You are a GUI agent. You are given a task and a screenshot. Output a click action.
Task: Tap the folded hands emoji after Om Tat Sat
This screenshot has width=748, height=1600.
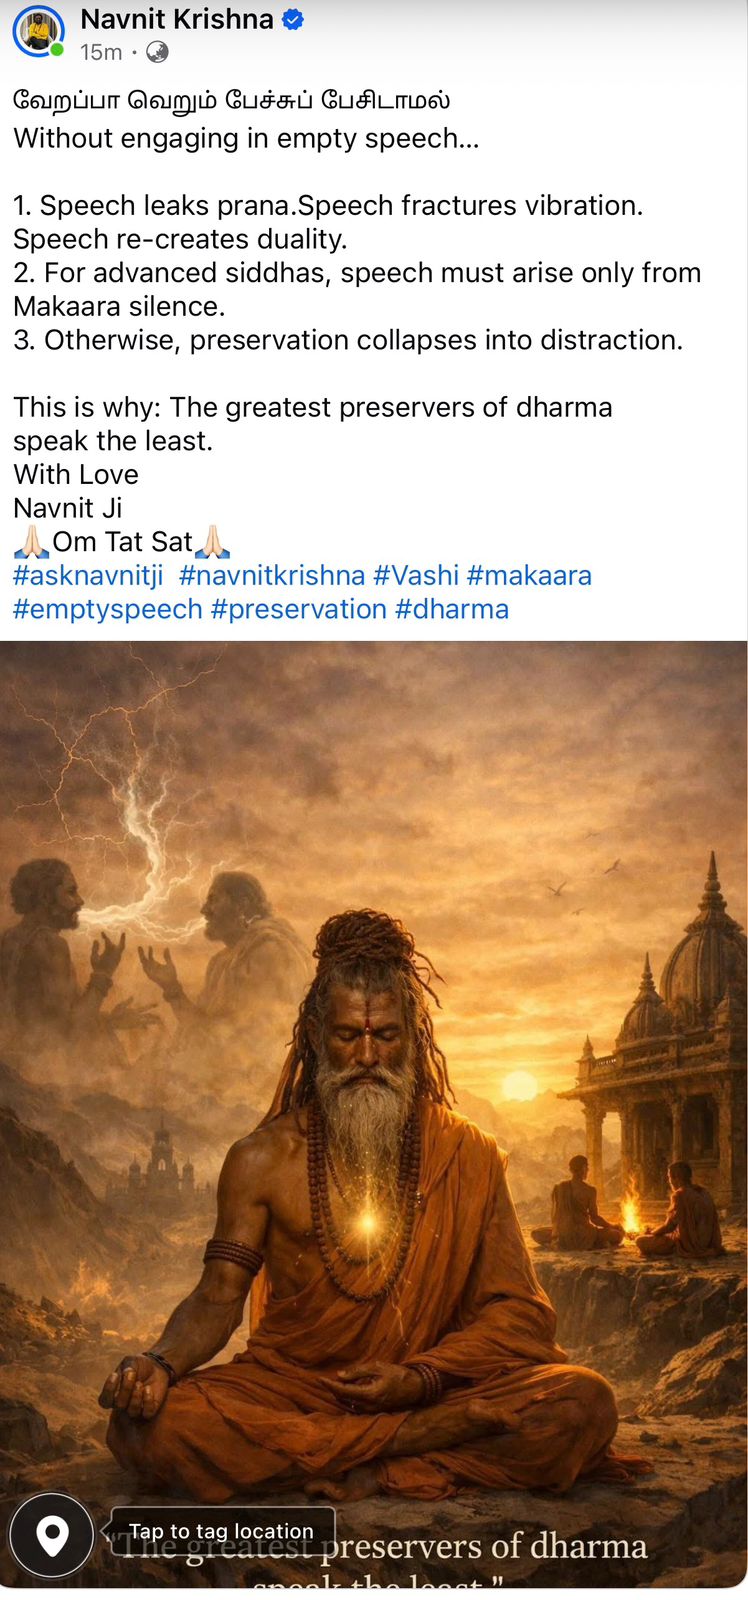click(212, 542)
